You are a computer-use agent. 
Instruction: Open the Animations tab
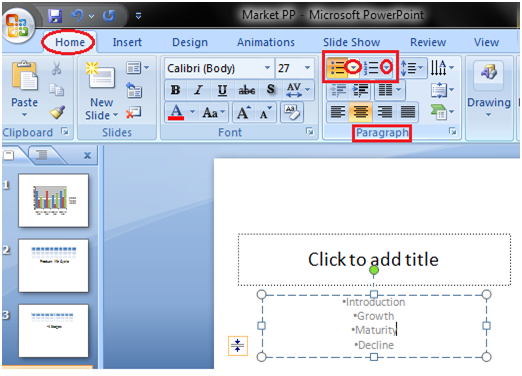(x=266, y=42)
